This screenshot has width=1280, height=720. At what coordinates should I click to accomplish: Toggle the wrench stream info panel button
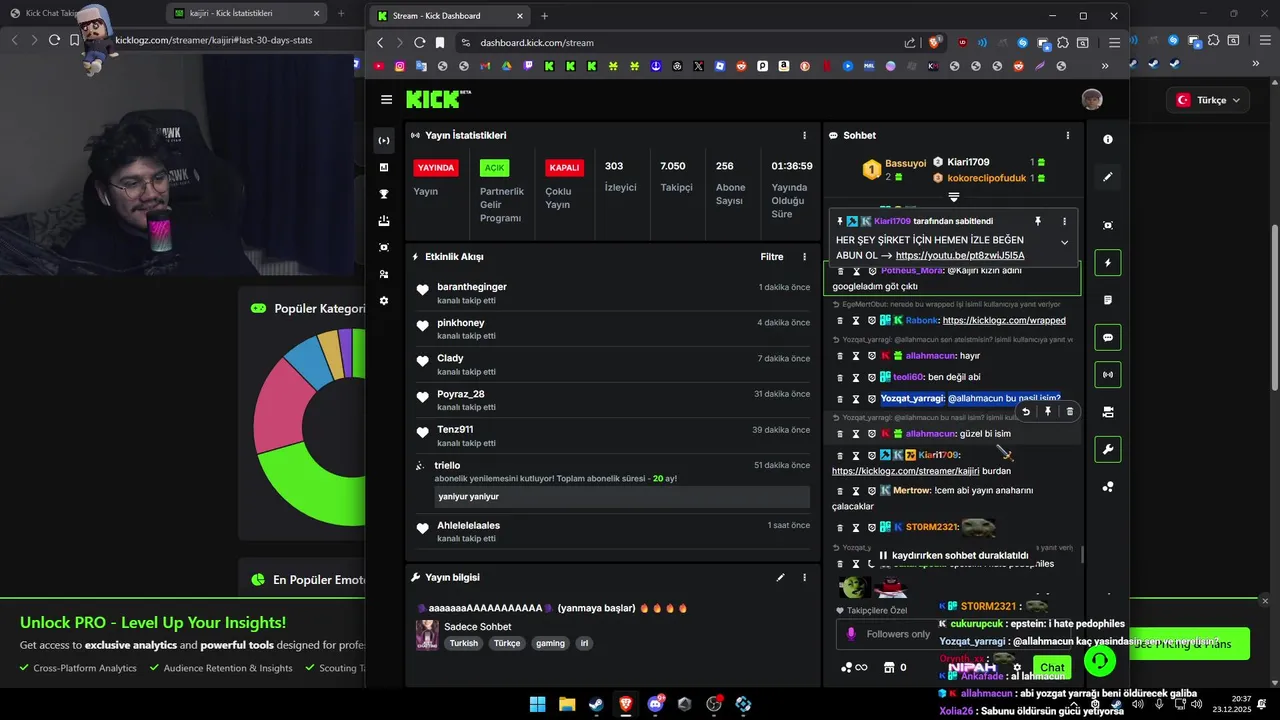click(x=1108, y=450)
